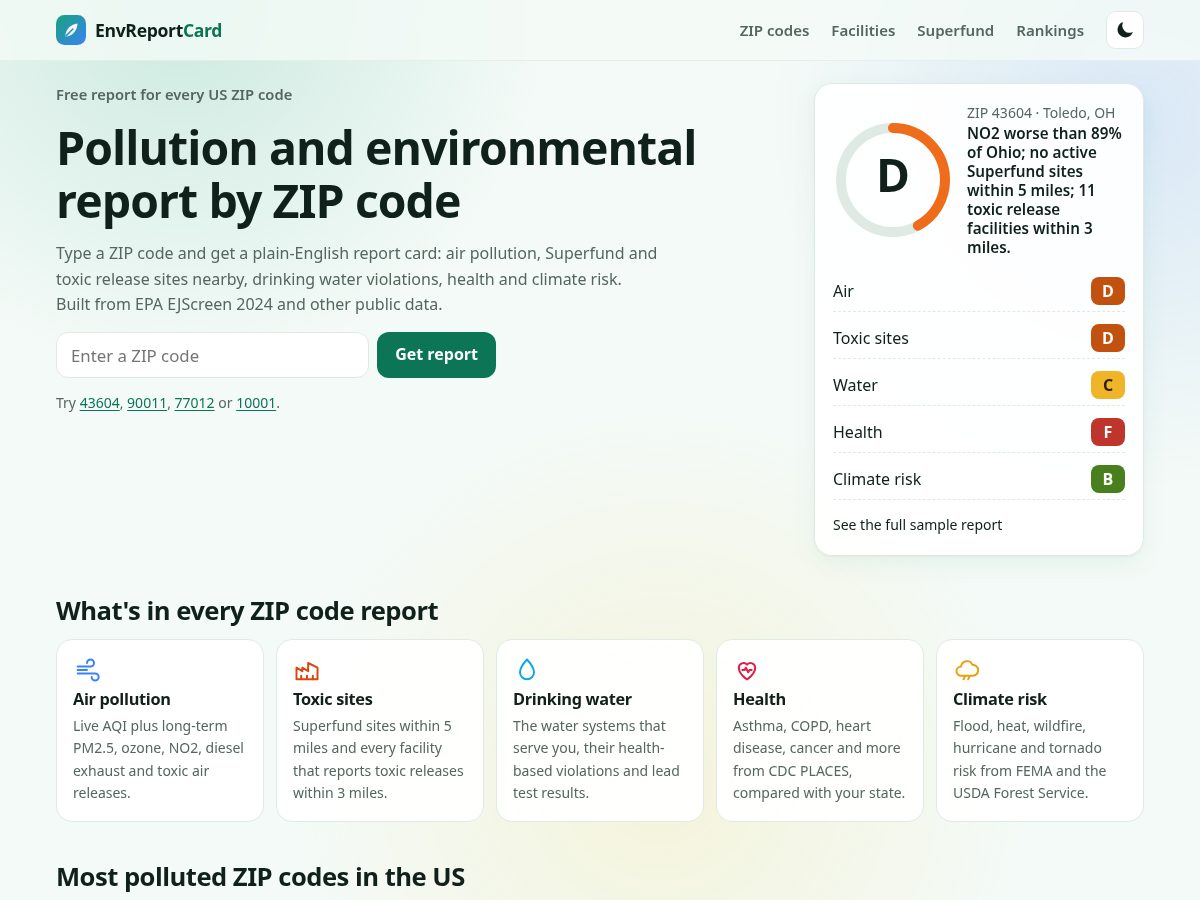Open the Superfund nav item
1200x900 pixels.
coord(955,30)
